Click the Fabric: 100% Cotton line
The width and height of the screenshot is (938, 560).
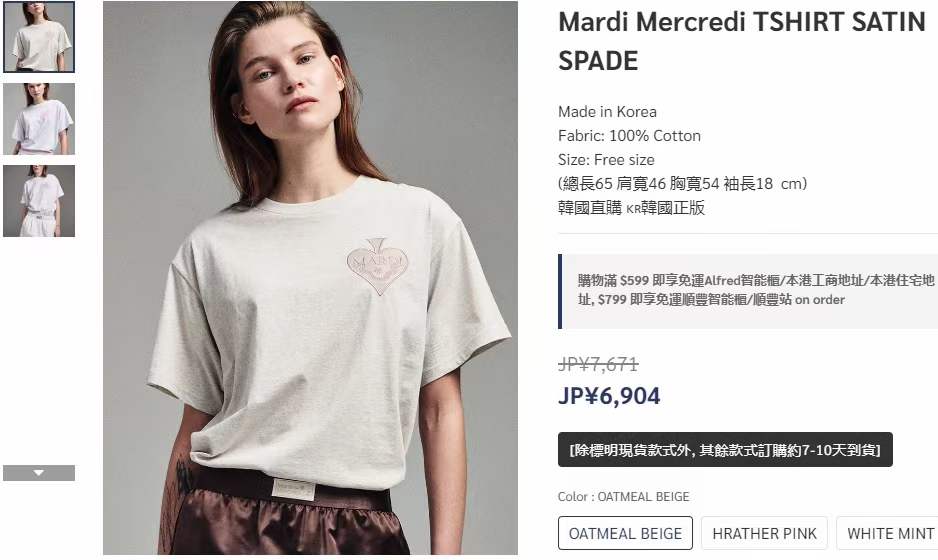point(629,136)
